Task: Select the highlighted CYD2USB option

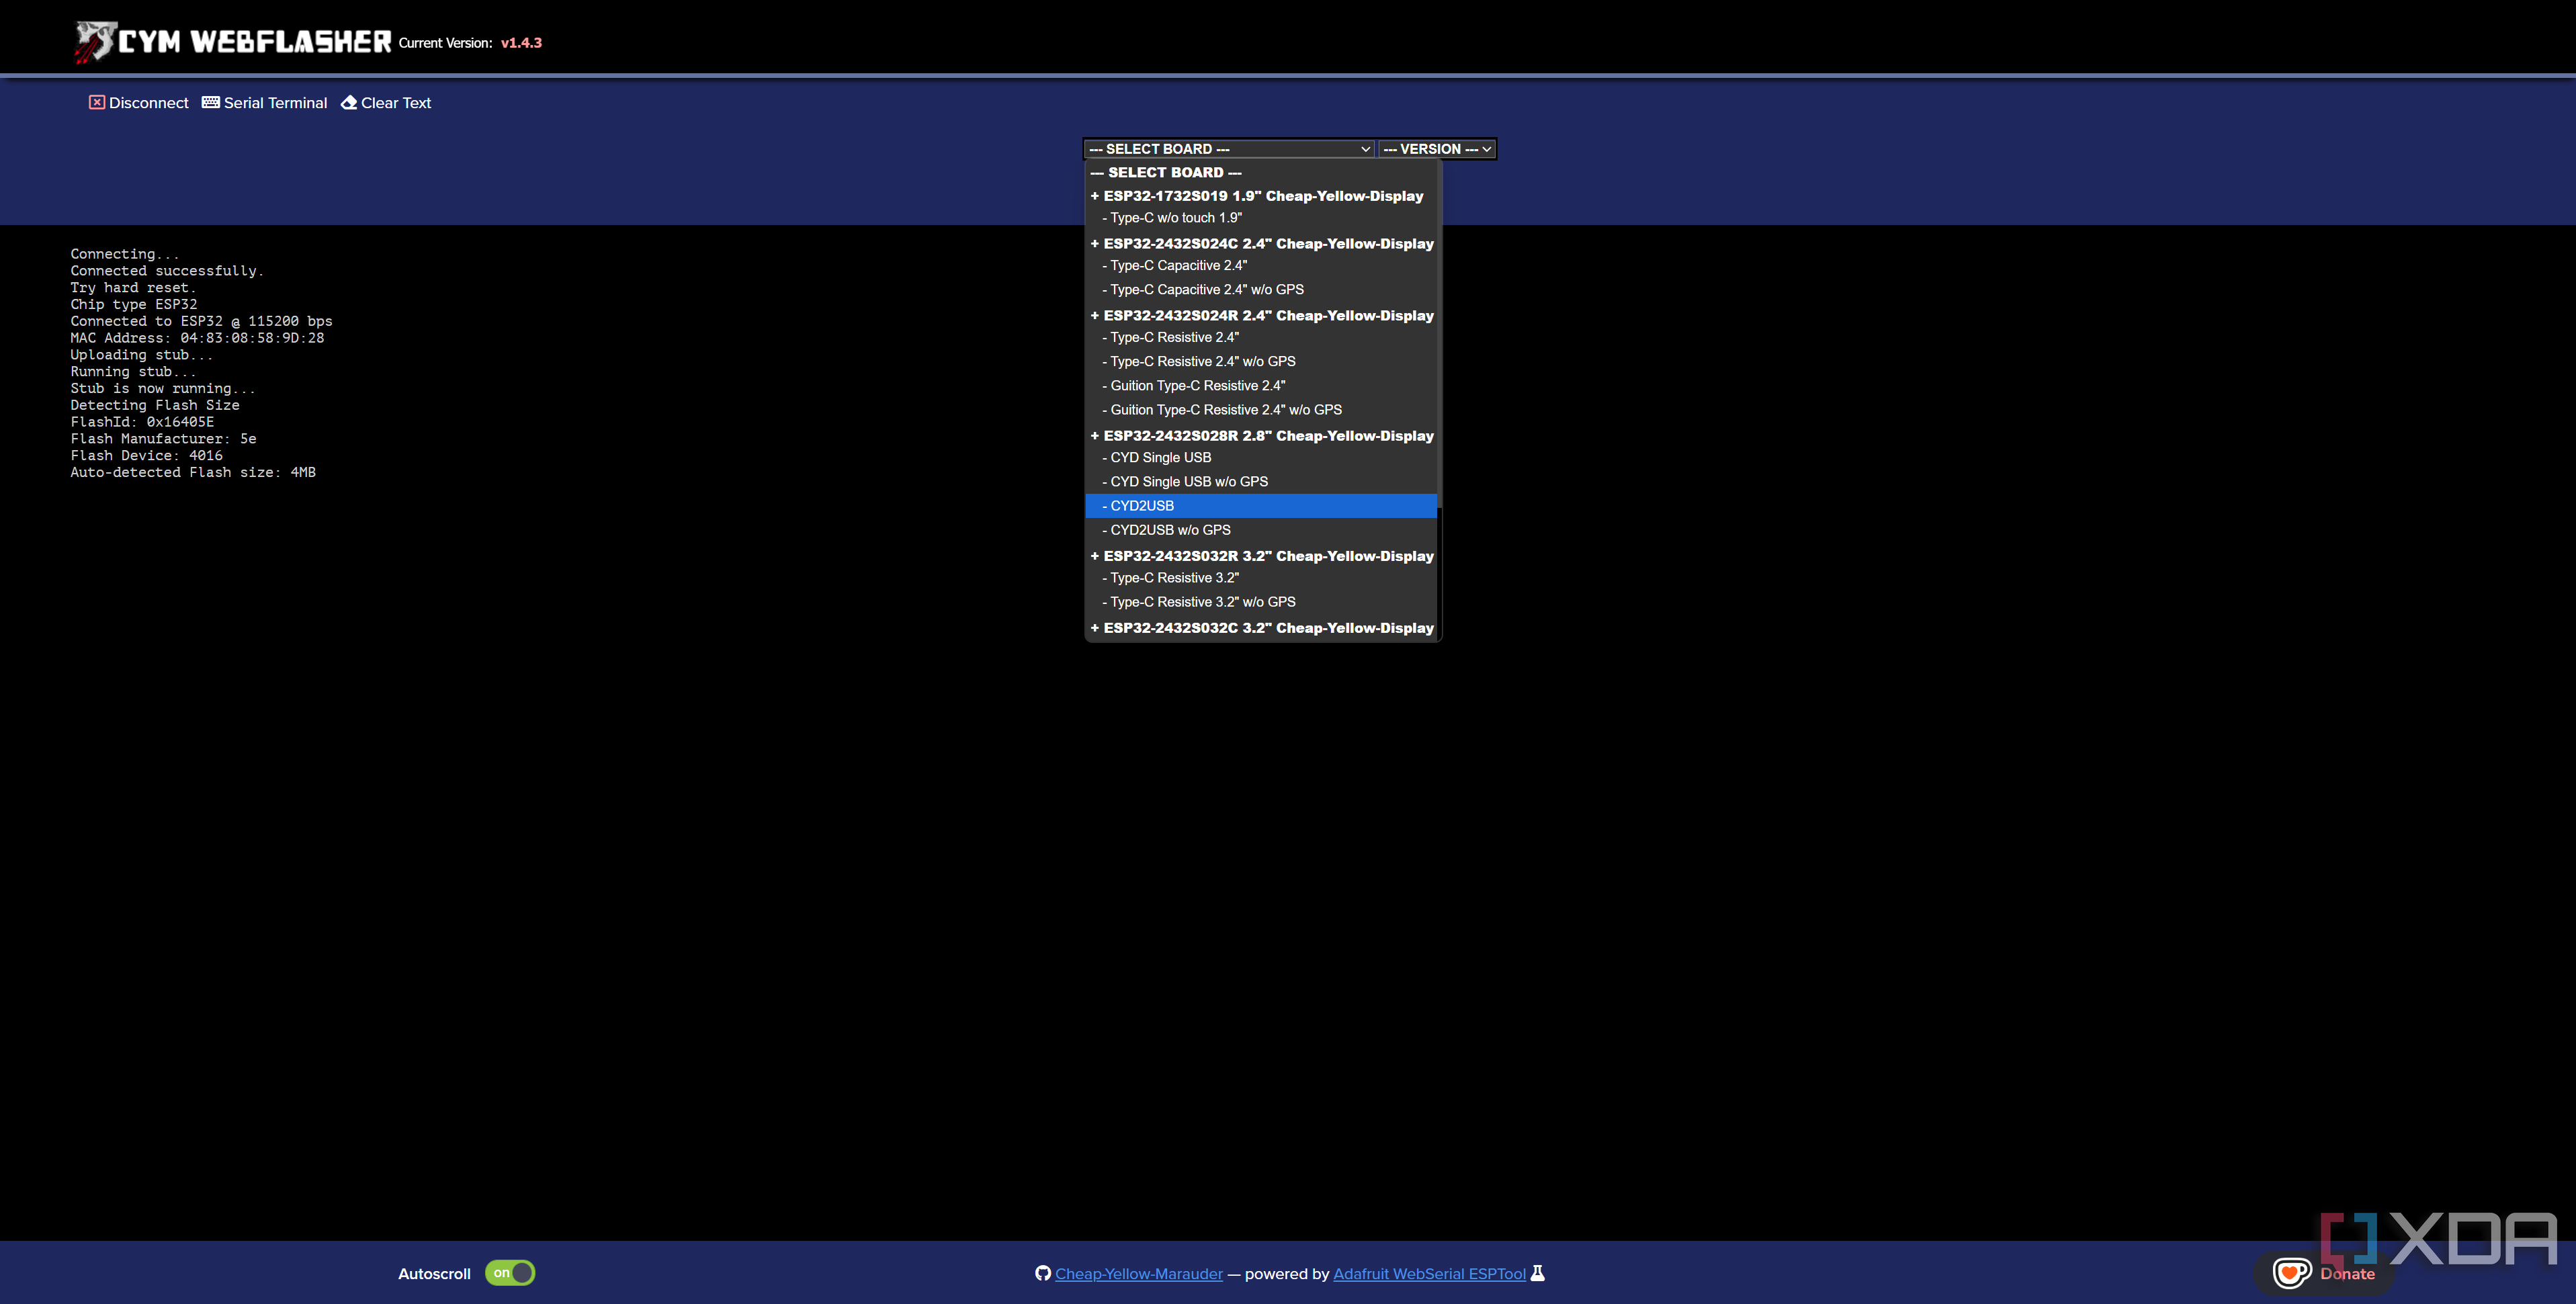Action: point(1261,506)
